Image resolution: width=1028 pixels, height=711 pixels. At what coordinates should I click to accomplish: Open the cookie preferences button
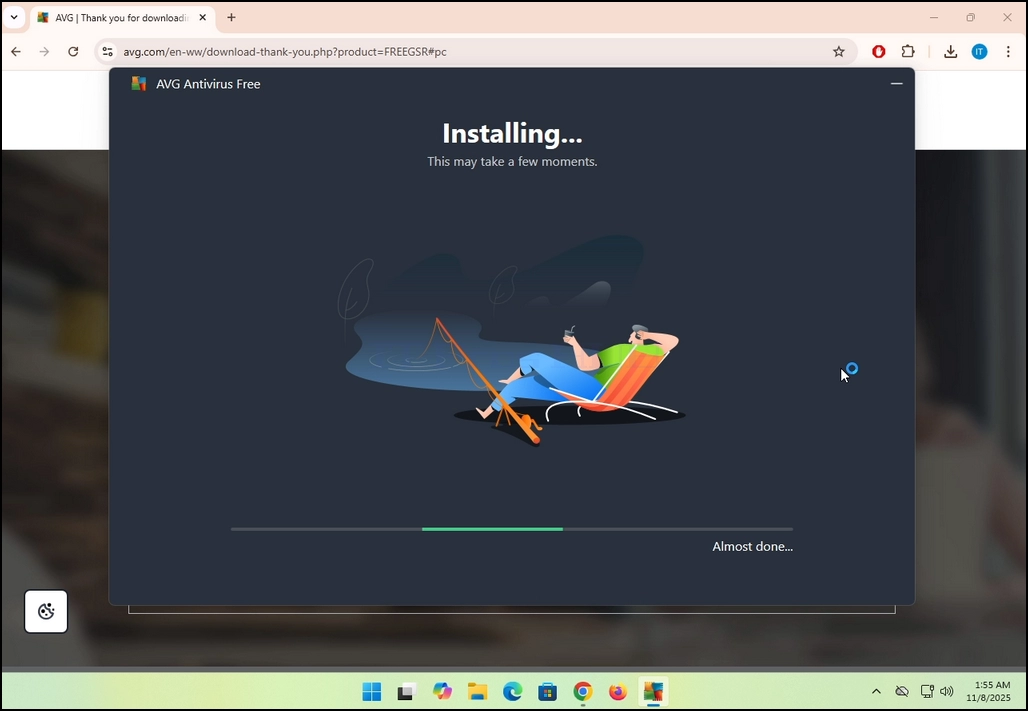[46, 611]
